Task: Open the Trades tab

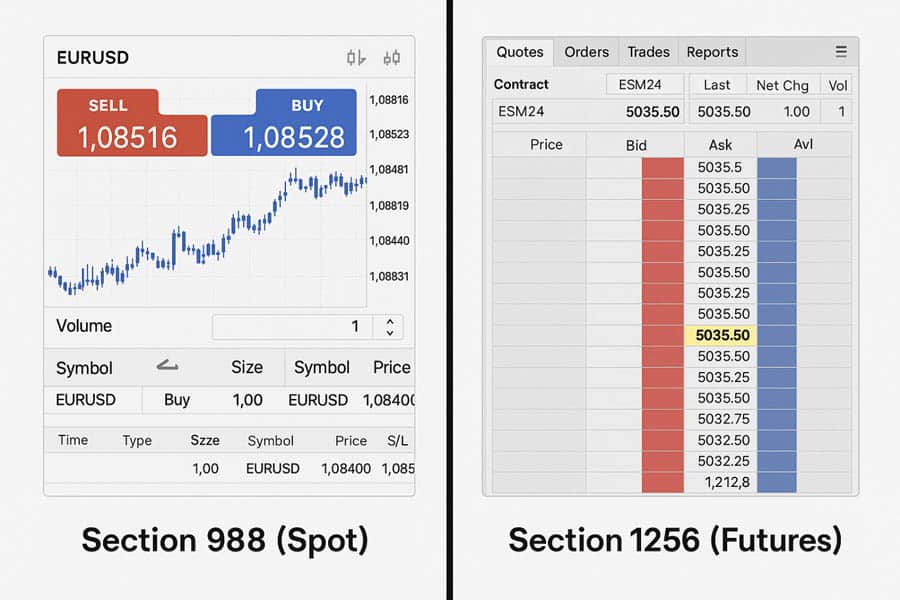Action: 648,52
